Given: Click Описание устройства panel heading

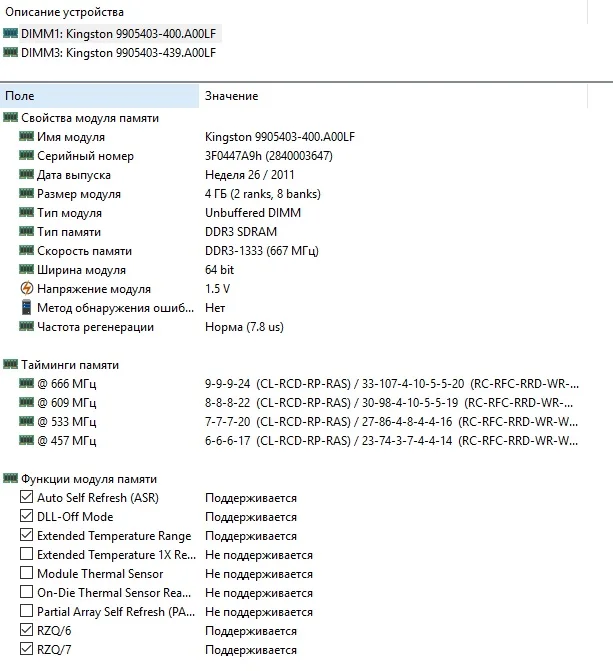Looking at the screenshot, I should (x=64, y=12).
